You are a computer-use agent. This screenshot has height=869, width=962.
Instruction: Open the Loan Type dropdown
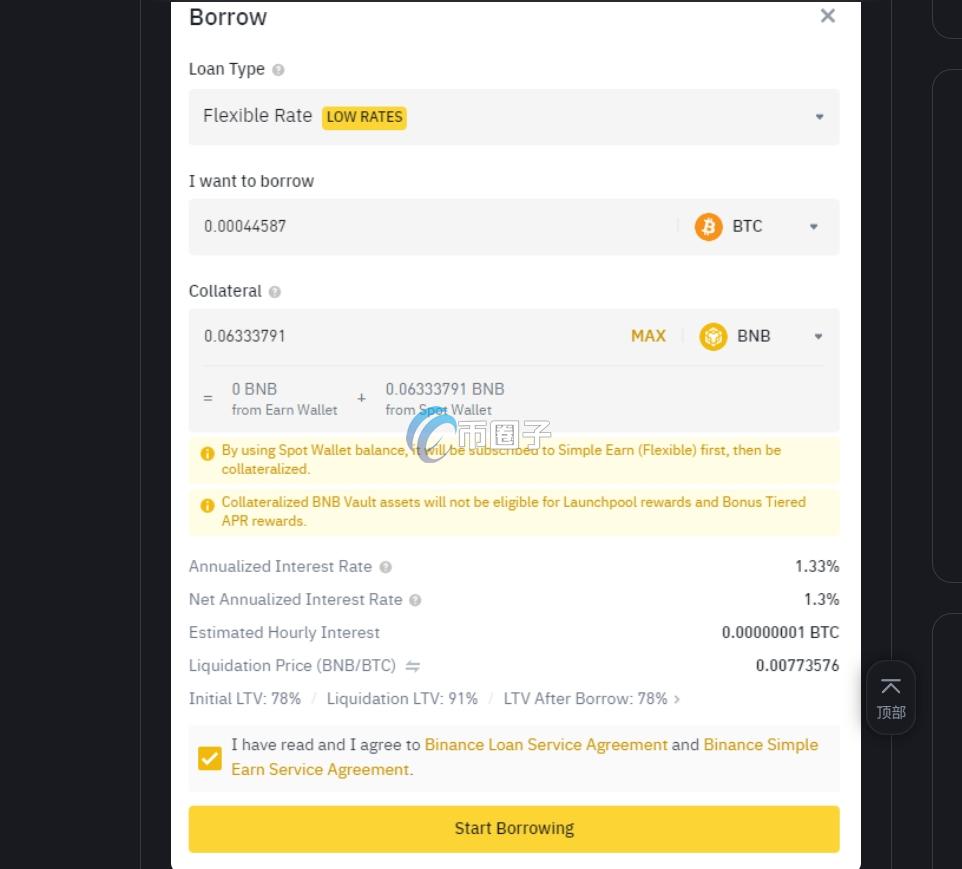(819, 117)
